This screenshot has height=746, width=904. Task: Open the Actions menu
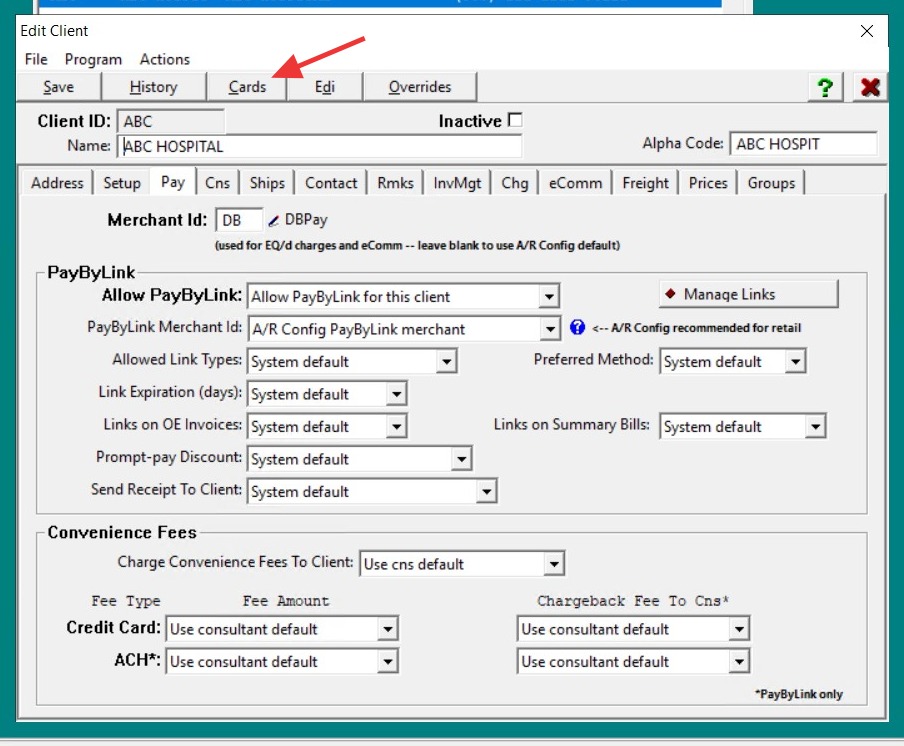[x=164, y=59]
